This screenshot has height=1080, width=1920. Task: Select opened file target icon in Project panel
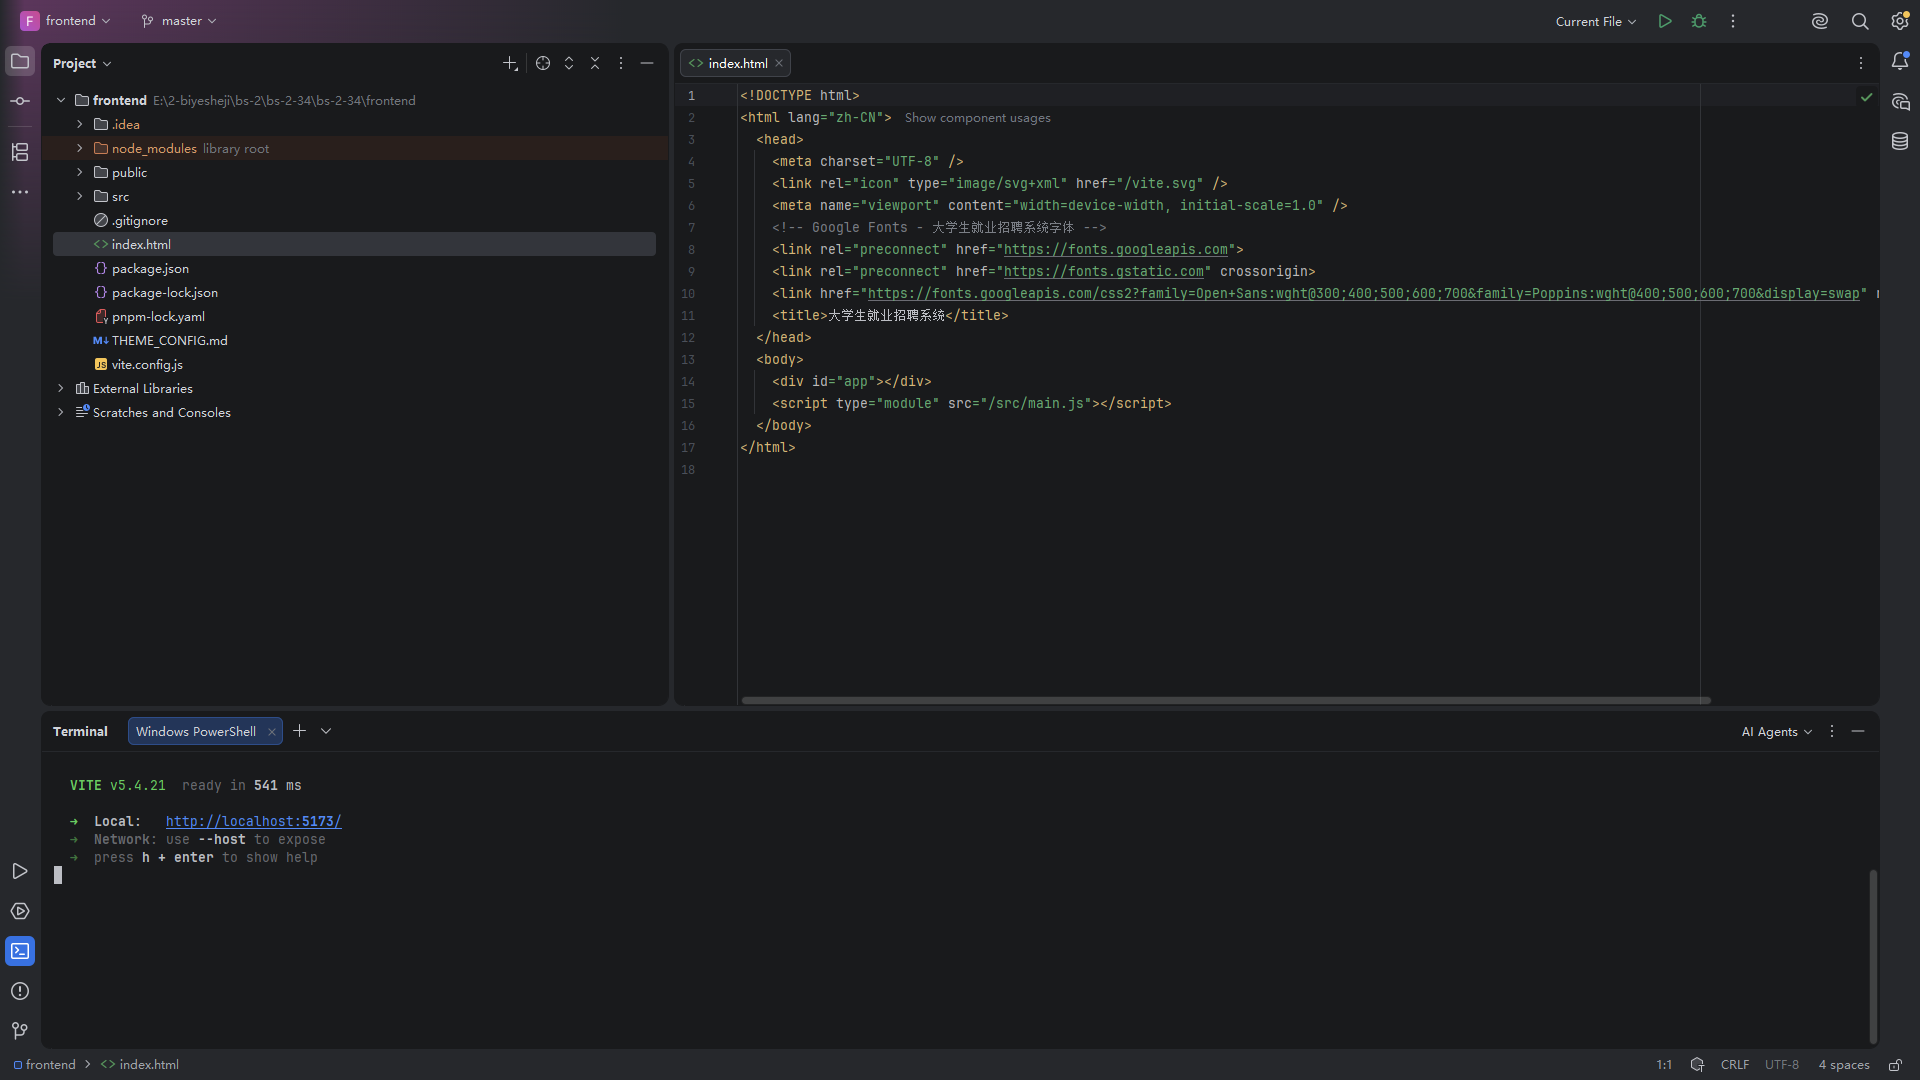(543, 63)
